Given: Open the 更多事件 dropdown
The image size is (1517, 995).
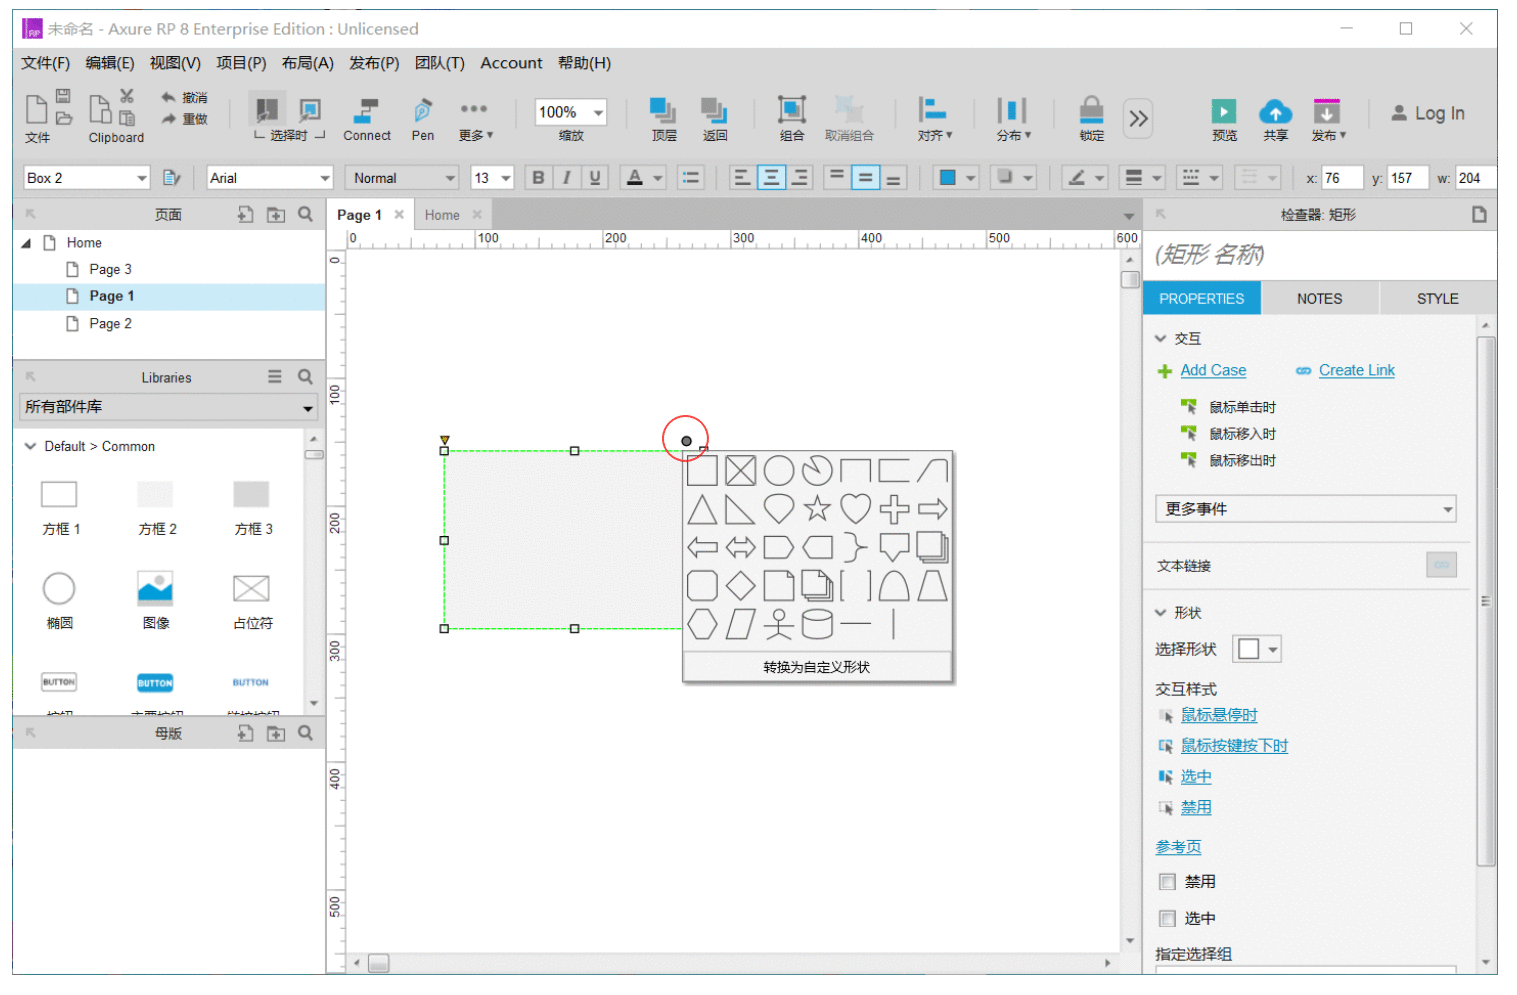Looking at the screenshot, I should [x=1305, y=509].
